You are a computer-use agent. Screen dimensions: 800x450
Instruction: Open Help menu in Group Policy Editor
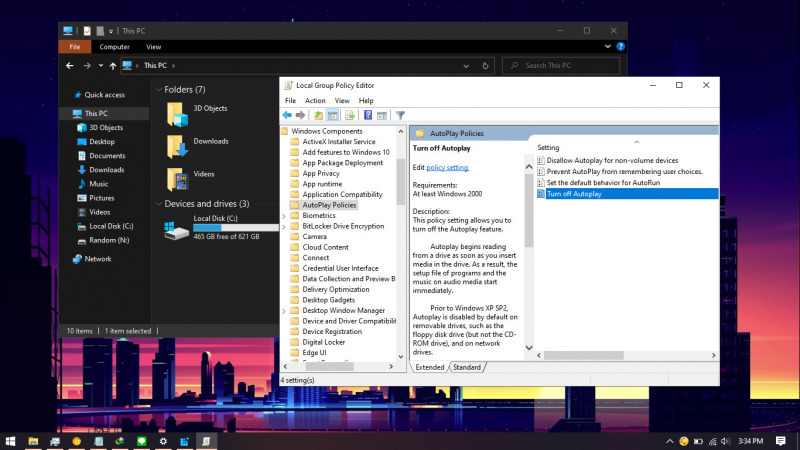(x=366, y=101)
